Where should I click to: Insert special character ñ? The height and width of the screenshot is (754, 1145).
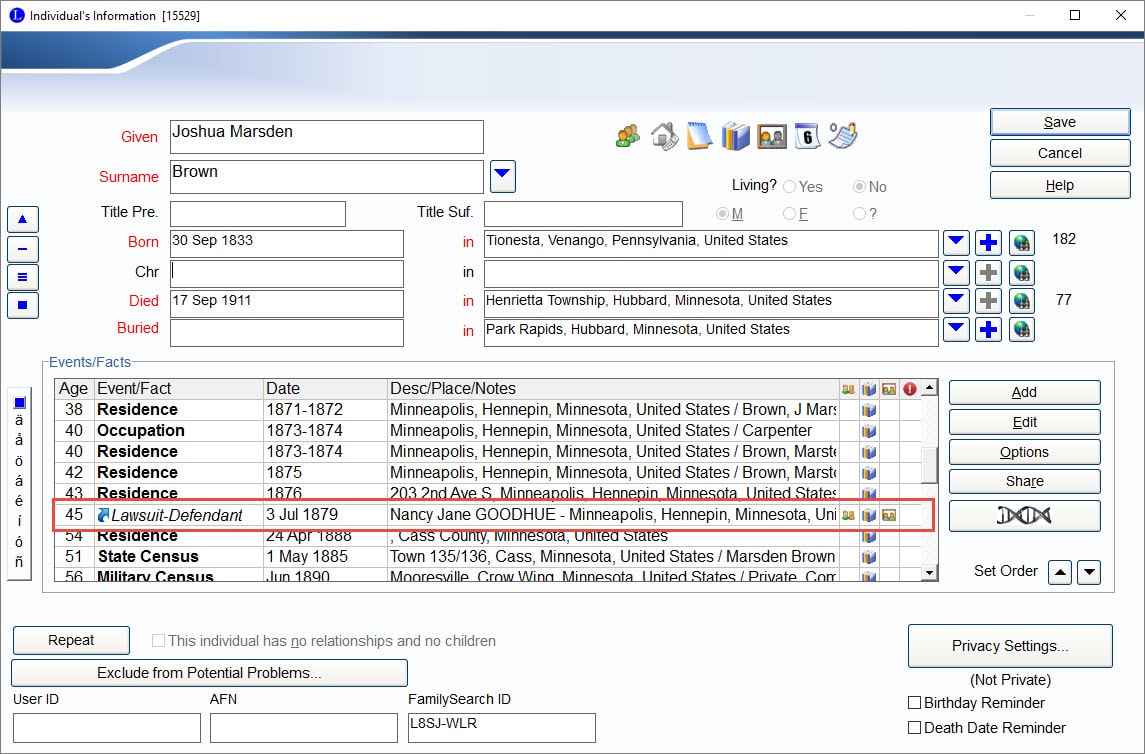[x=19, y=562]
